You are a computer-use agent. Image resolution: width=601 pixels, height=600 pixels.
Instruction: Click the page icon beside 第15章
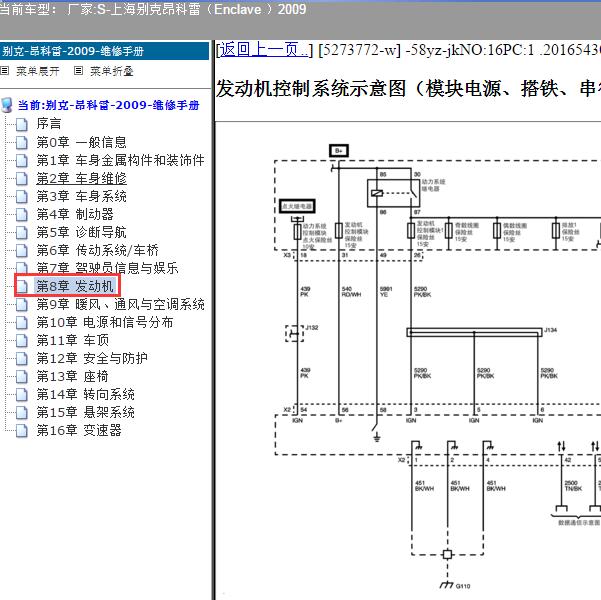pyautogui.click(x=22, y=413)
